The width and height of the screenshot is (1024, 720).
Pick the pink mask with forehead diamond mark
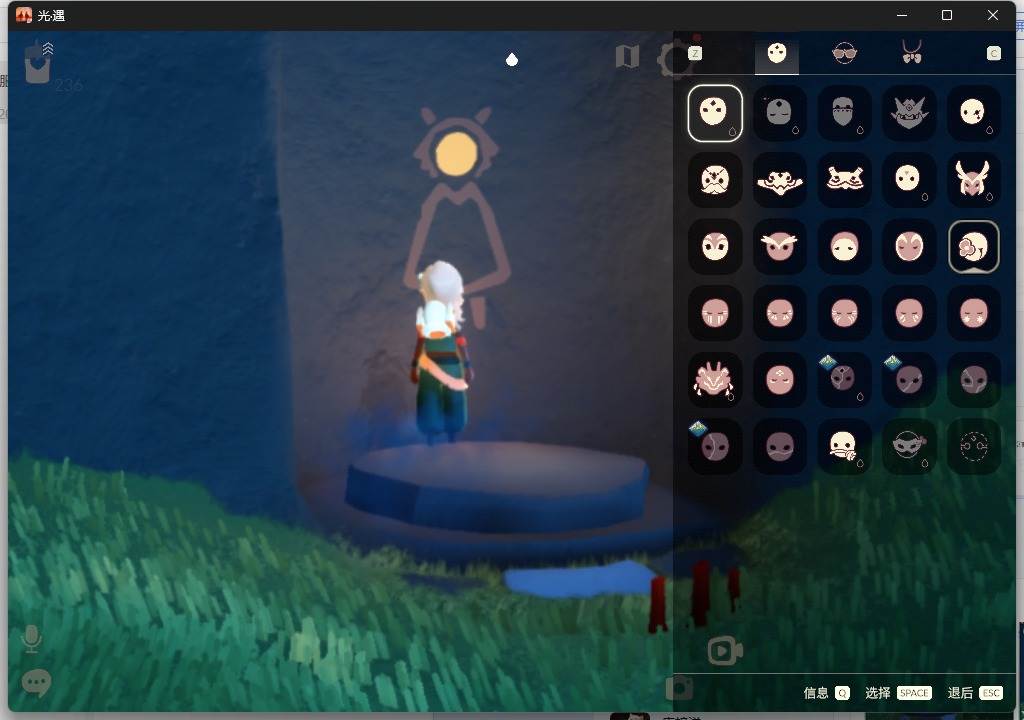point(779,380)
